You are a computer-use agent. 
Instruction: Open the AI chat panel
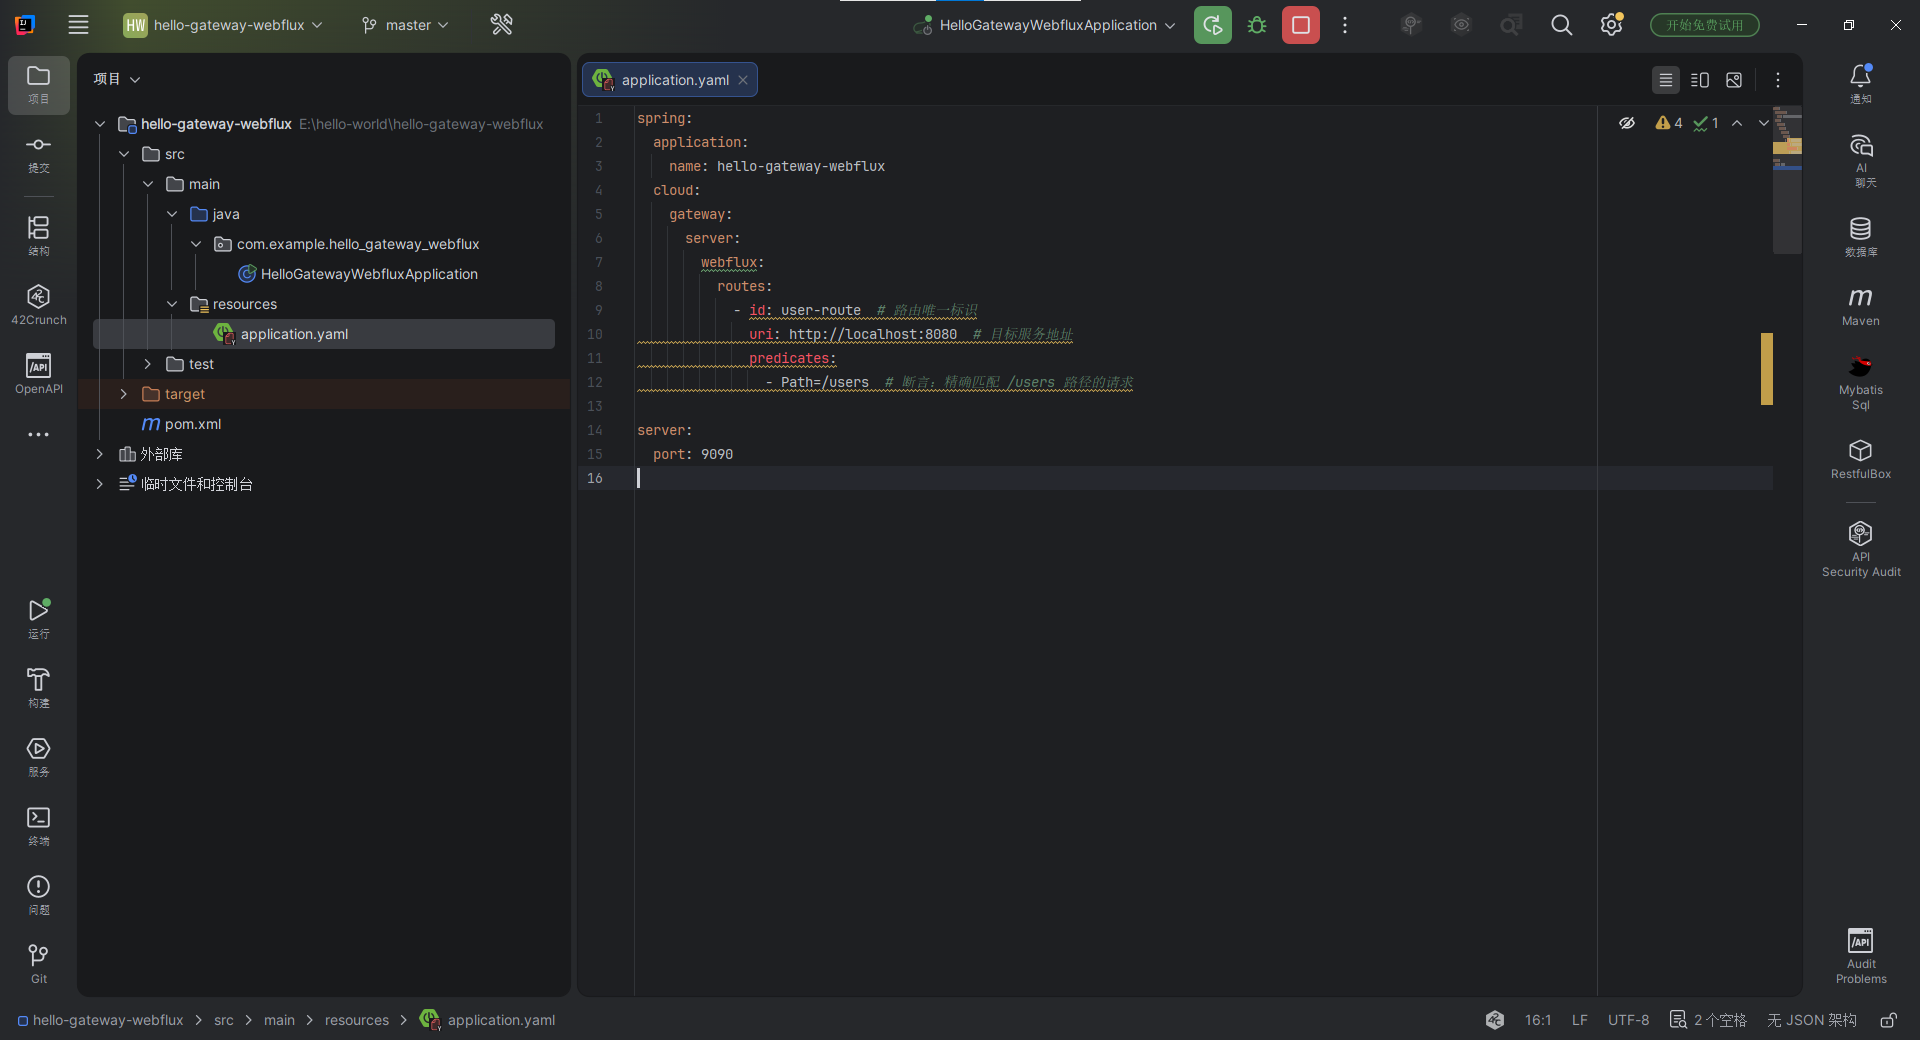tap(1861, 160)
